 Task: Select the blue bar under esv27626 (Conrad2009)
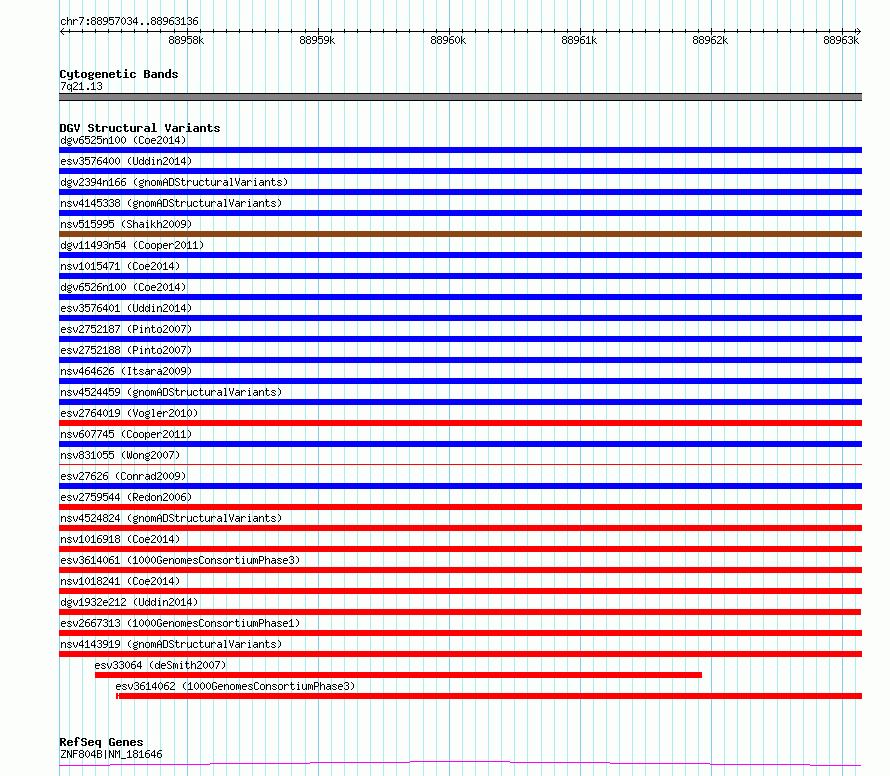pyautogui.click(x=460, y=486)
